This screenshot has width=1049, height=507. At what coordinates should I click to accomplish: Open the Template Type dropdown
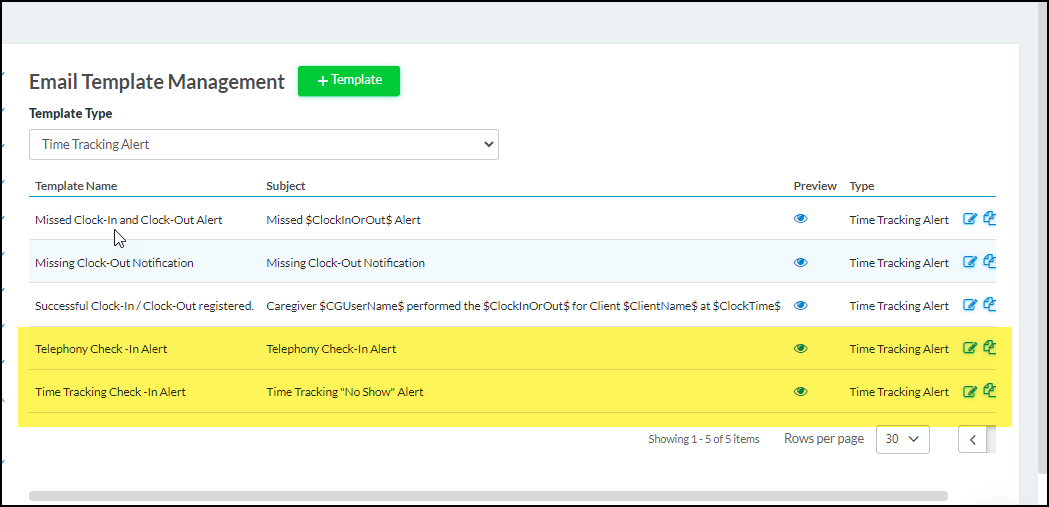(x=263, y=144)
